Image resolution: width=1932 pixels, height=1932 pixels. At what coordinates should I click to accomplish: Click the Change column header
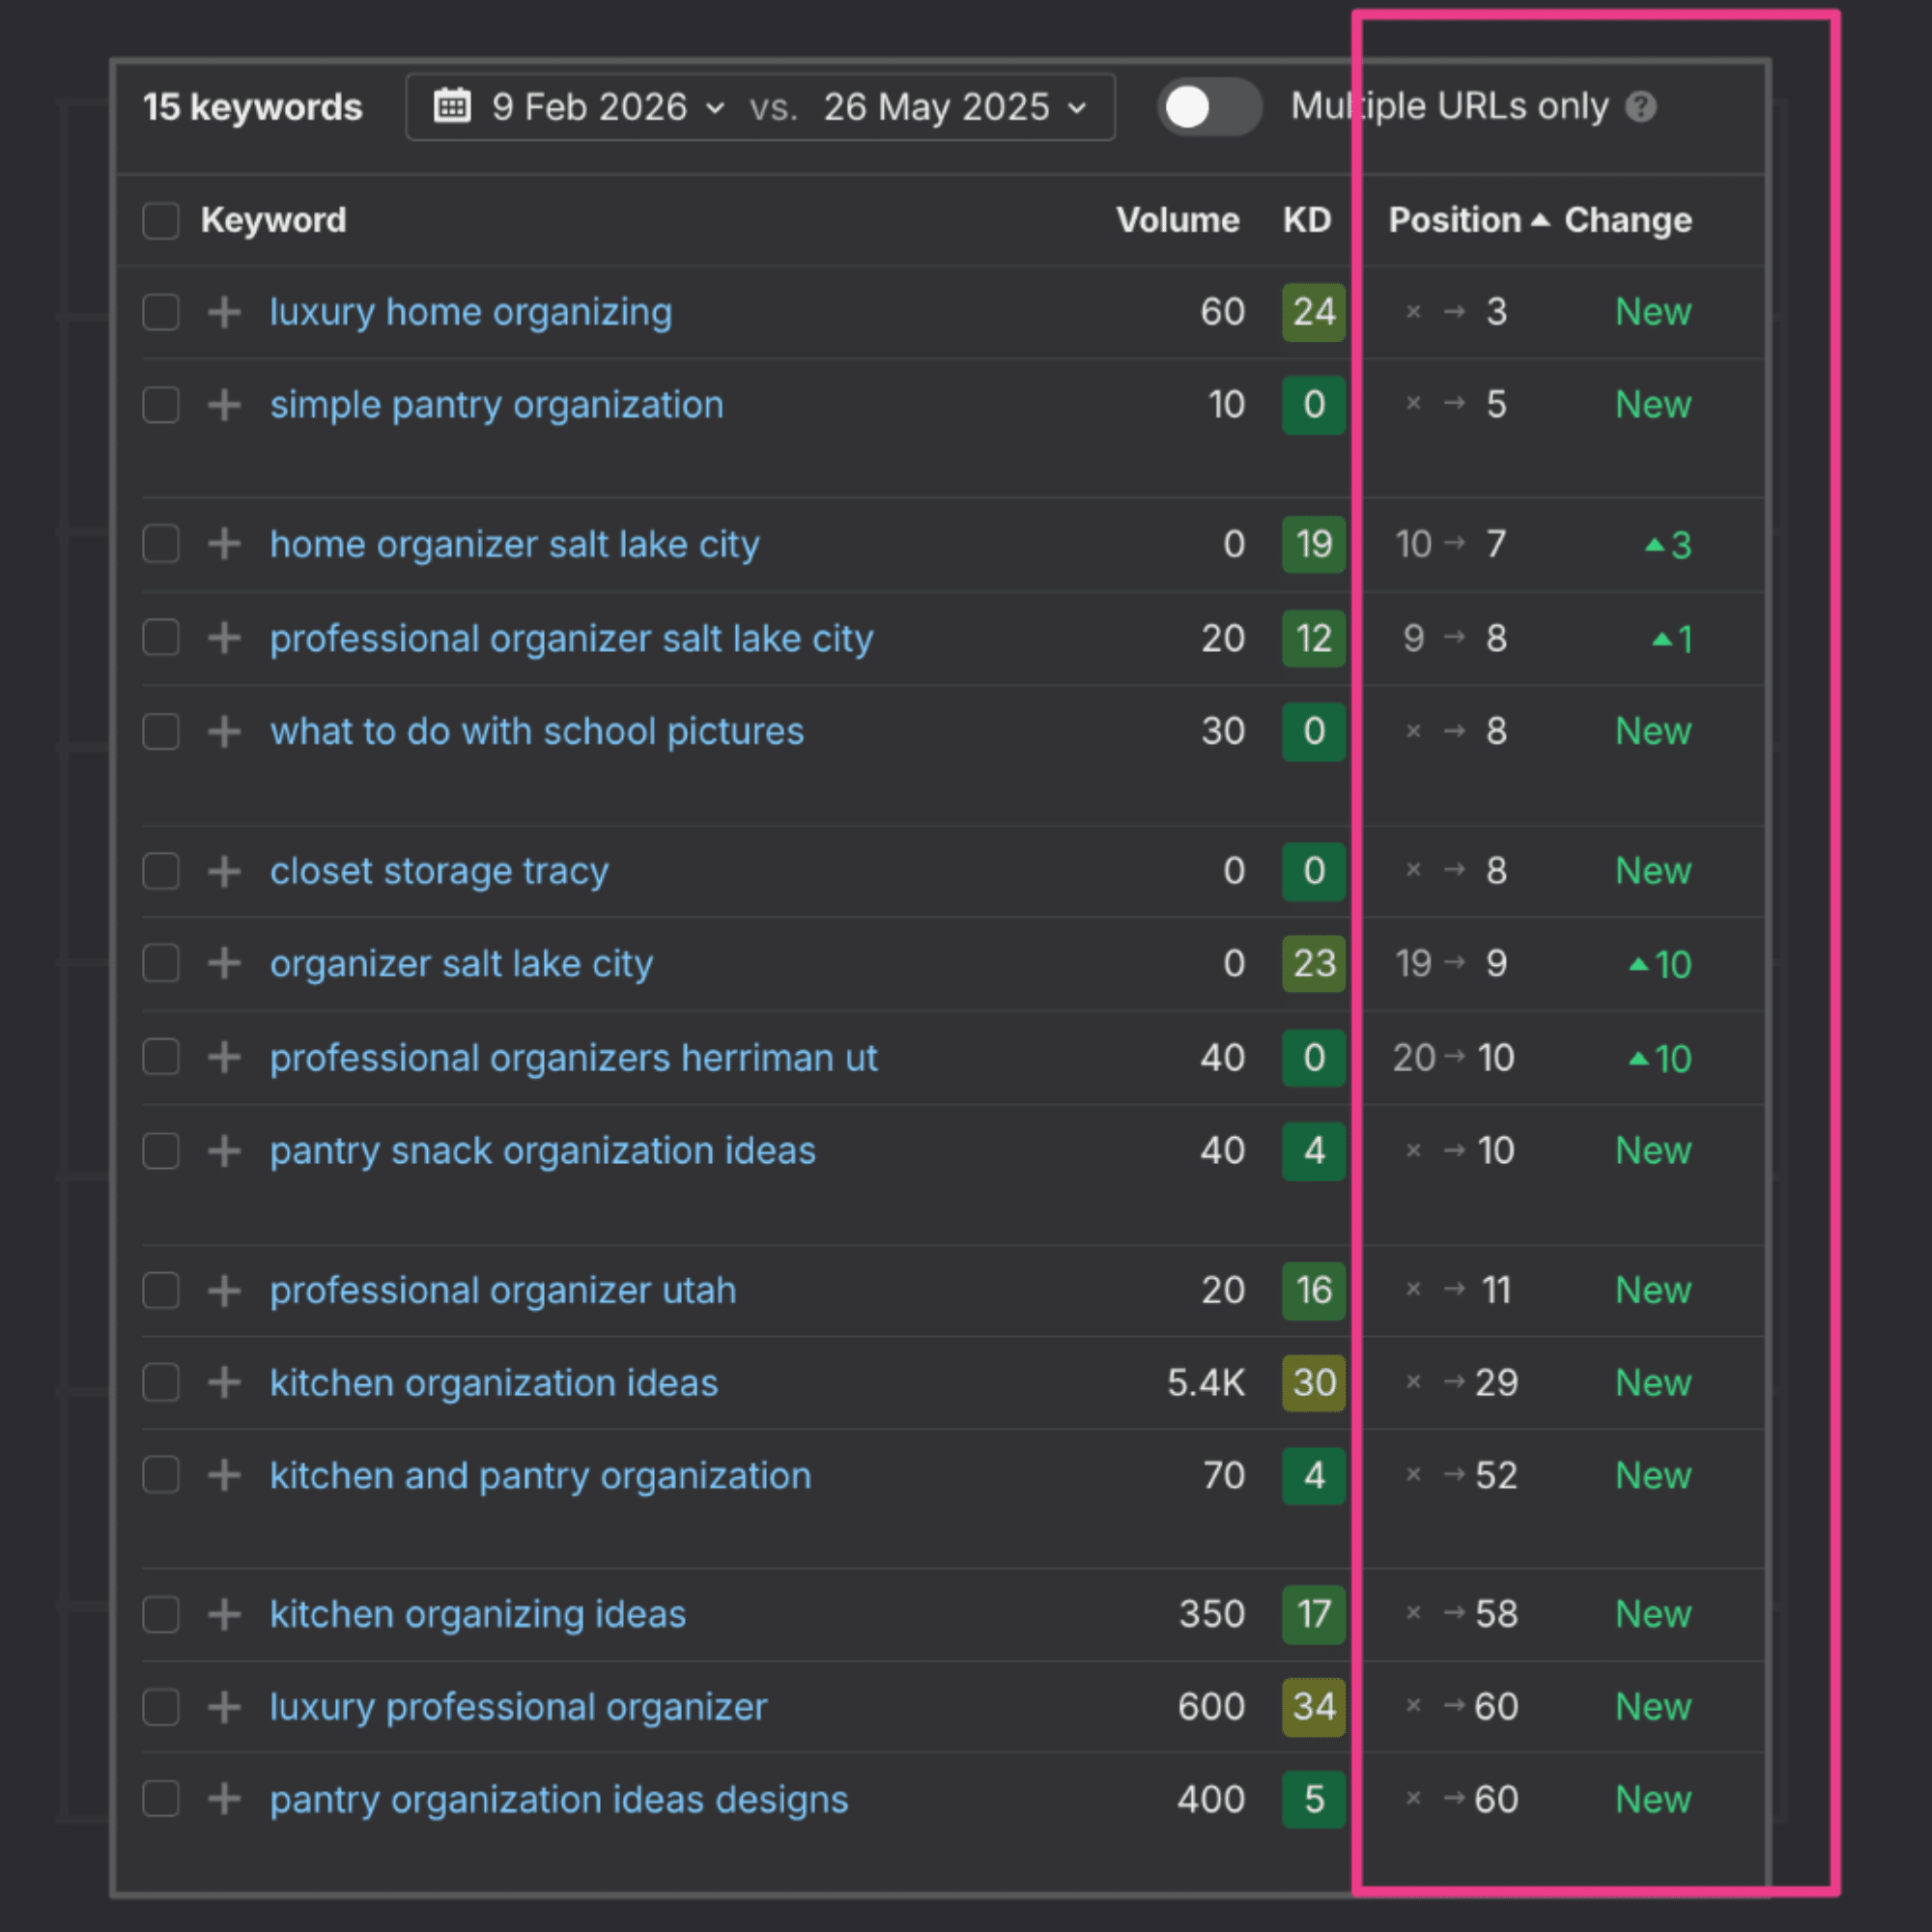coord(1627,220)
